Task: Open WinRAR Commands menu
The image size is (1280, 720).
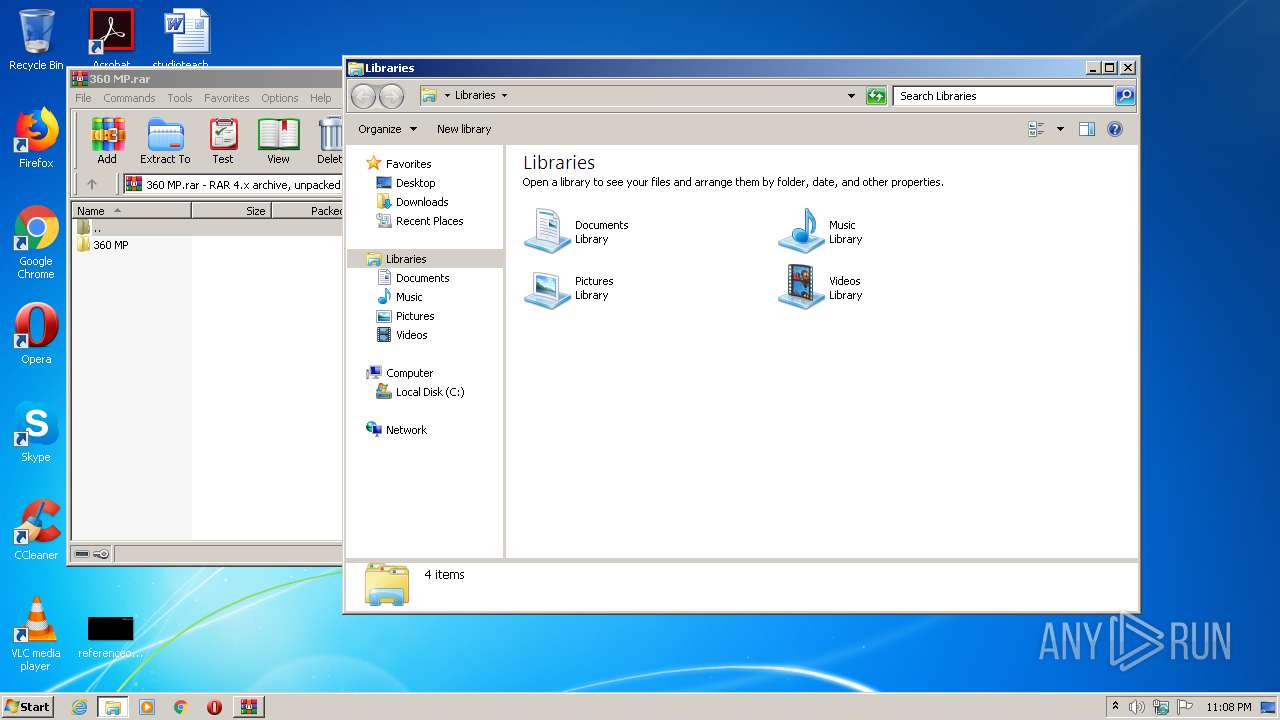Action: point(129,98)
